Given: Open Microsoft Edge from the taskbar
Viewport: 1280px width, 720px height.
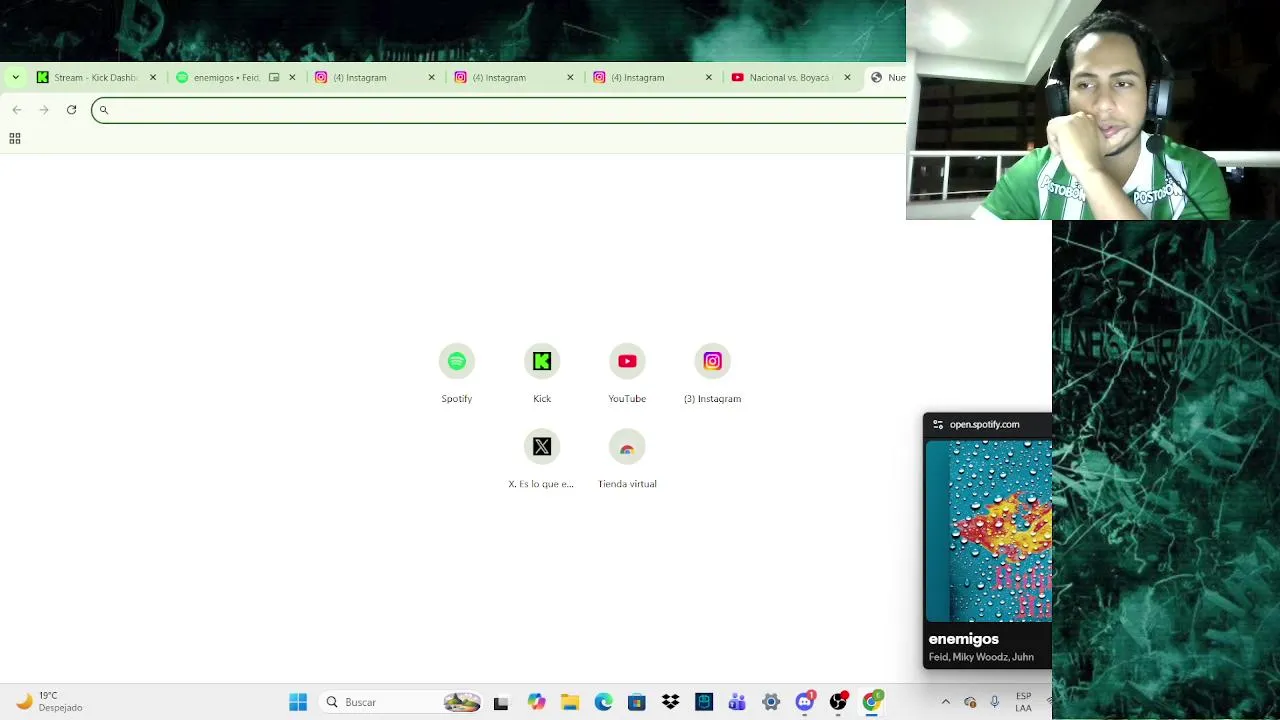Looking at the screenshot, I should click(603, 702).
